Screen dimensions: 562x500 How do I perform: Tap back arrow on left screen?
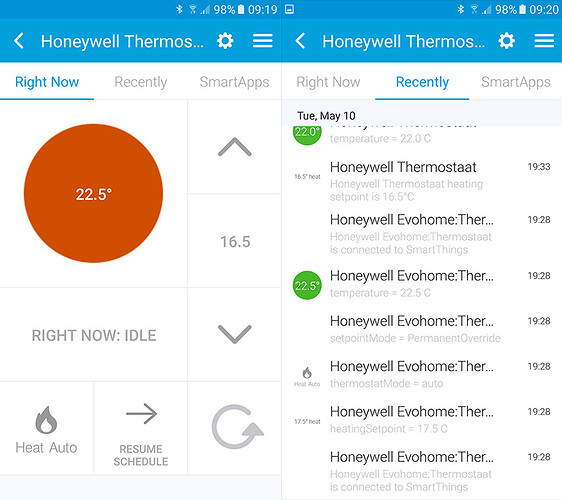pyautogui.click(x=19, y=41)
